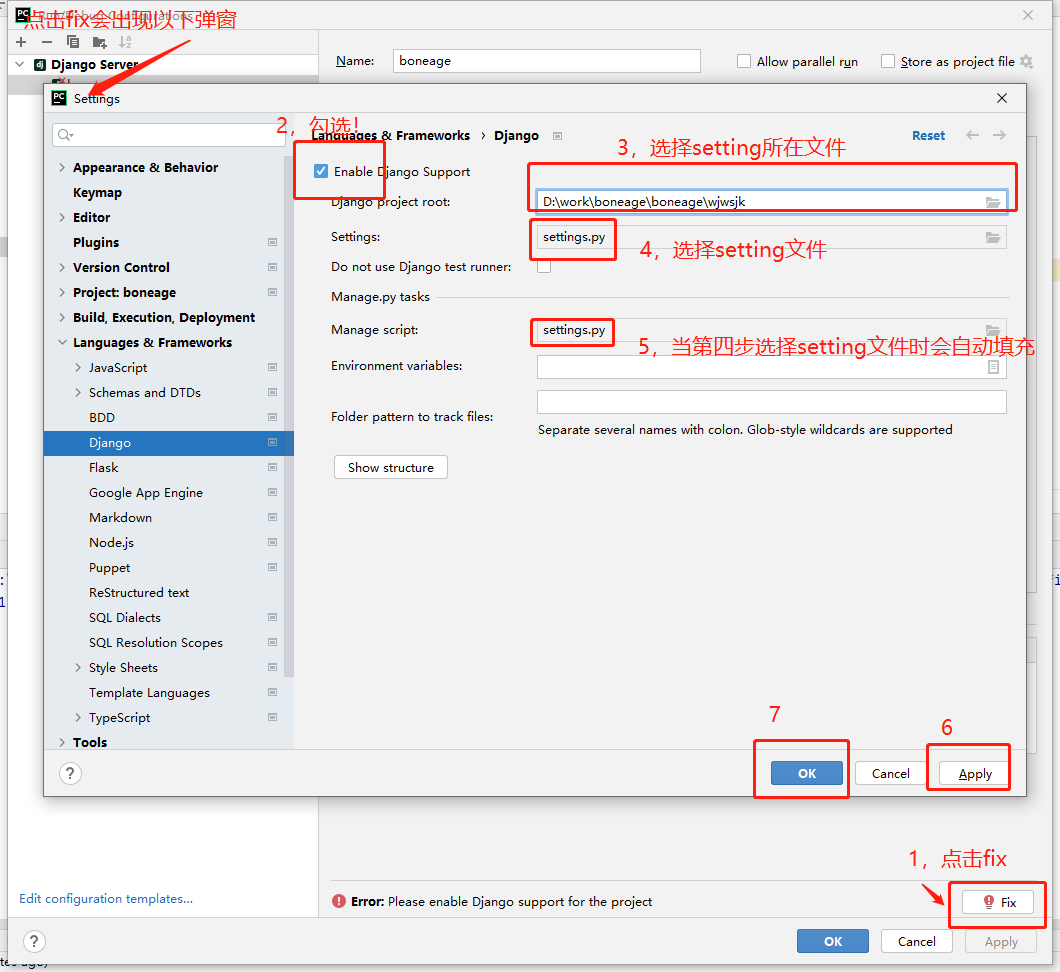1060x972 pixels.
Task: Expand the Tools section
Action: [x=62, y=742]
